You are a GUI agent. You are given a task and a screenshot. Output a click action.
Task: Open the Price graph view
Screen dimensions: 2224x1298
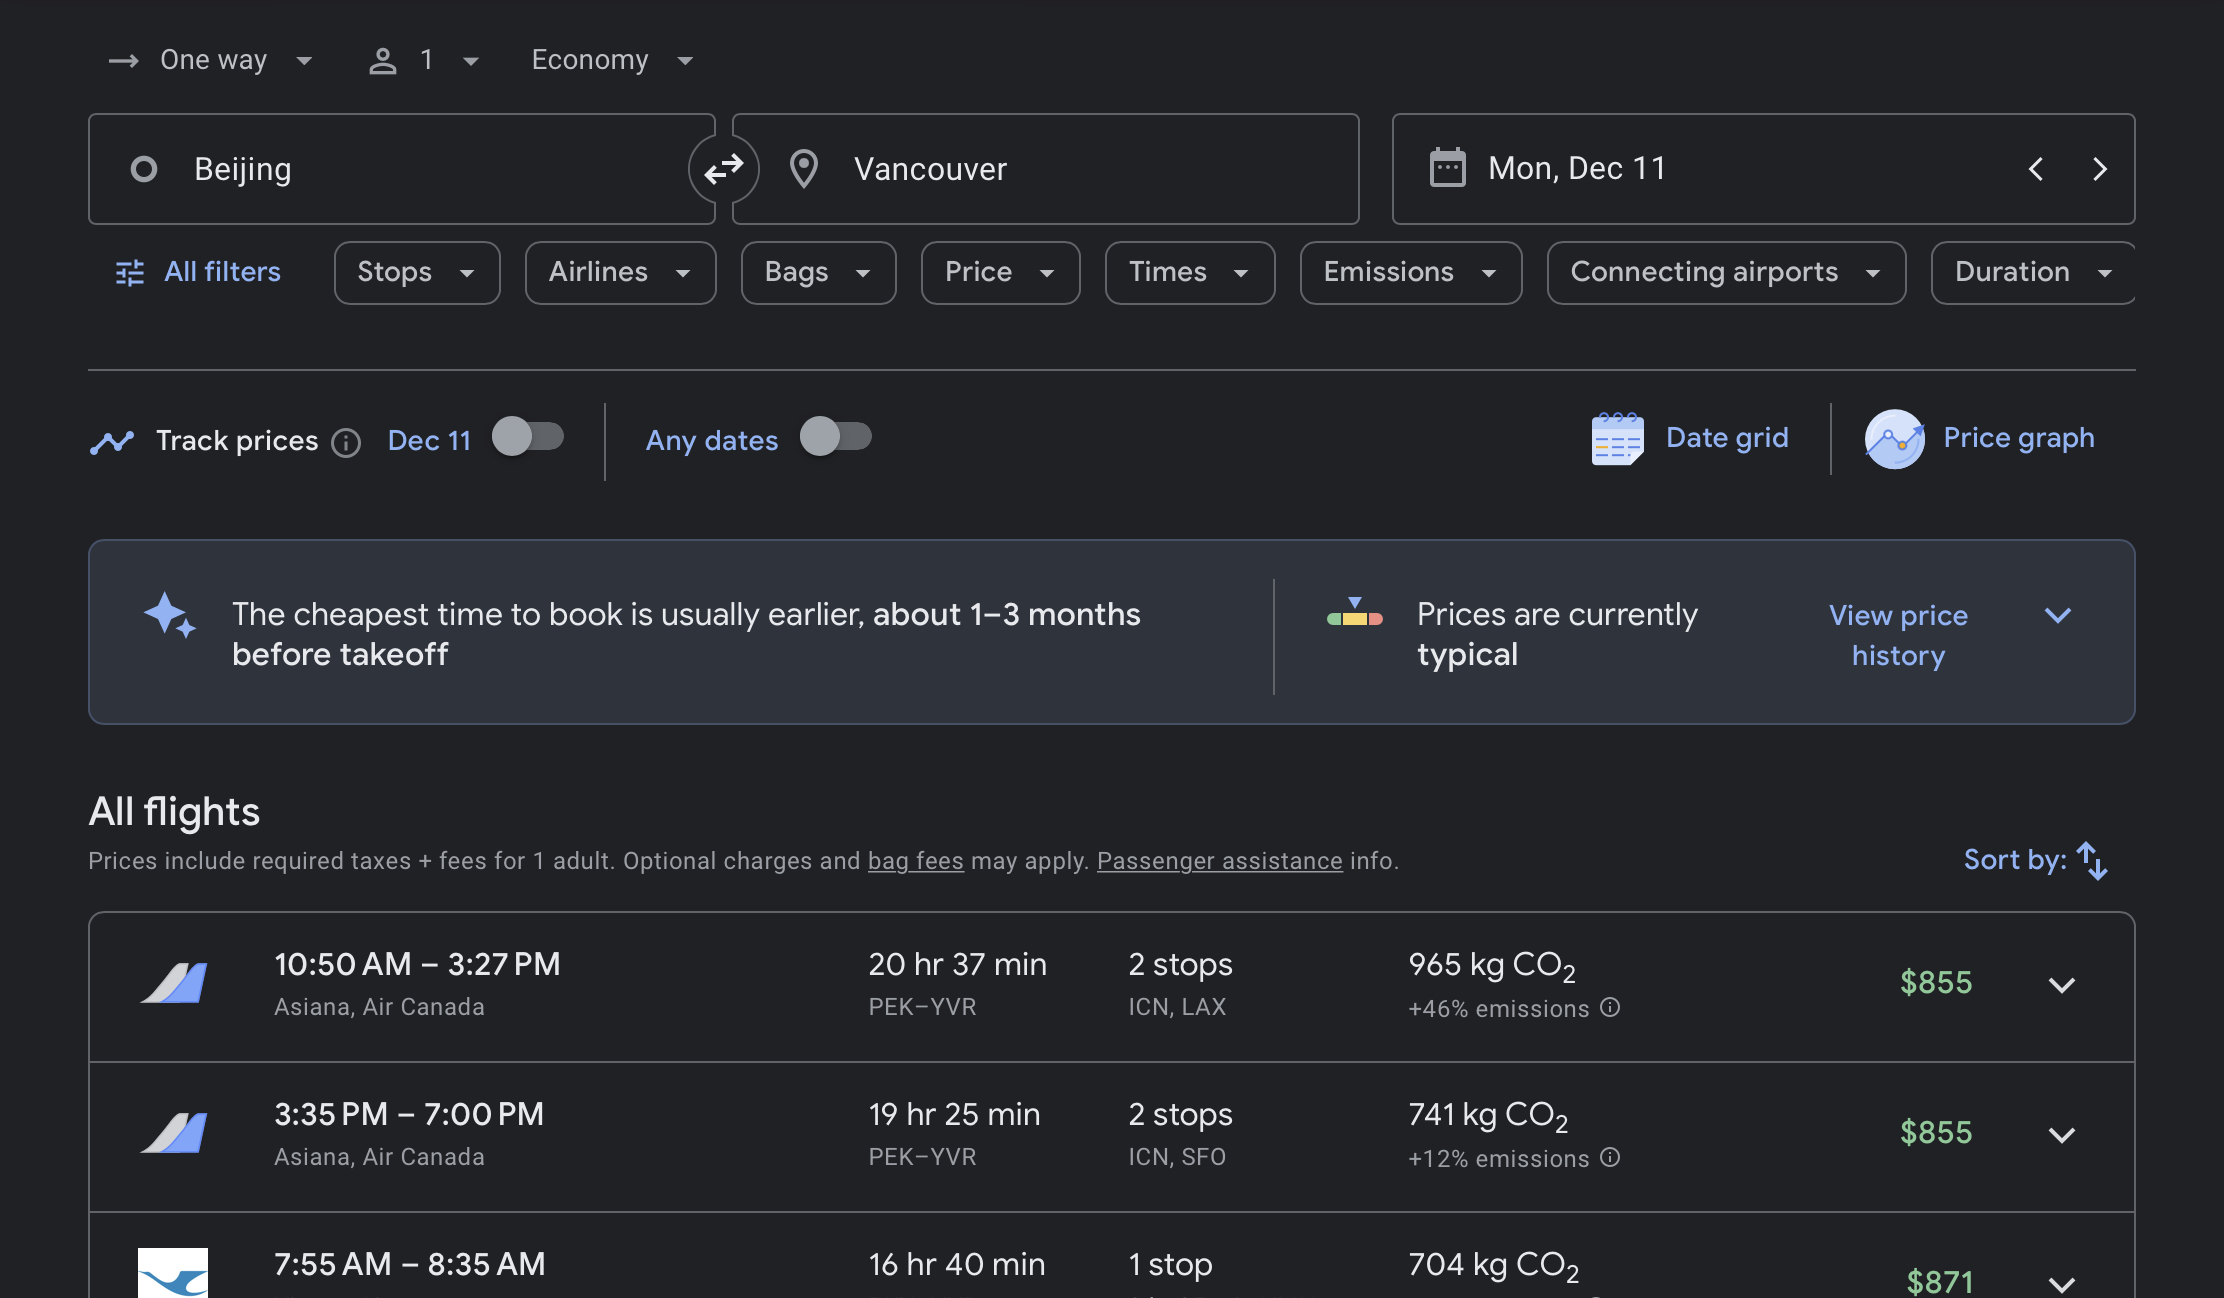1979,438
